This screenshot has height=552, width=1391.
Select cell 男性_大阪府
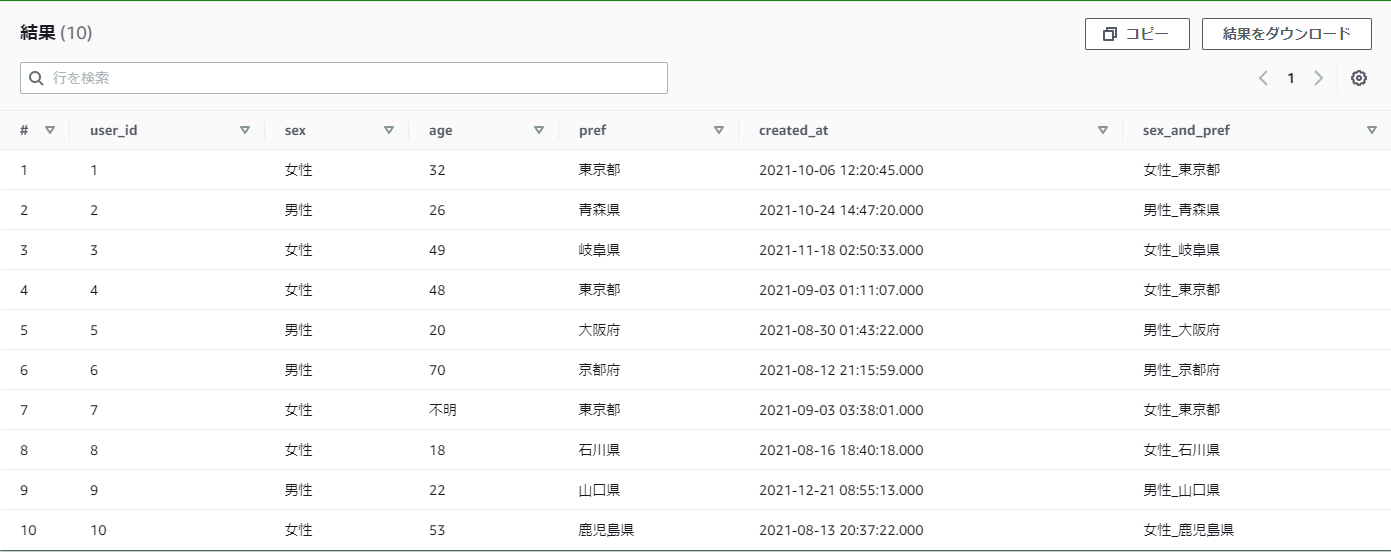(x=1181, y=330)
